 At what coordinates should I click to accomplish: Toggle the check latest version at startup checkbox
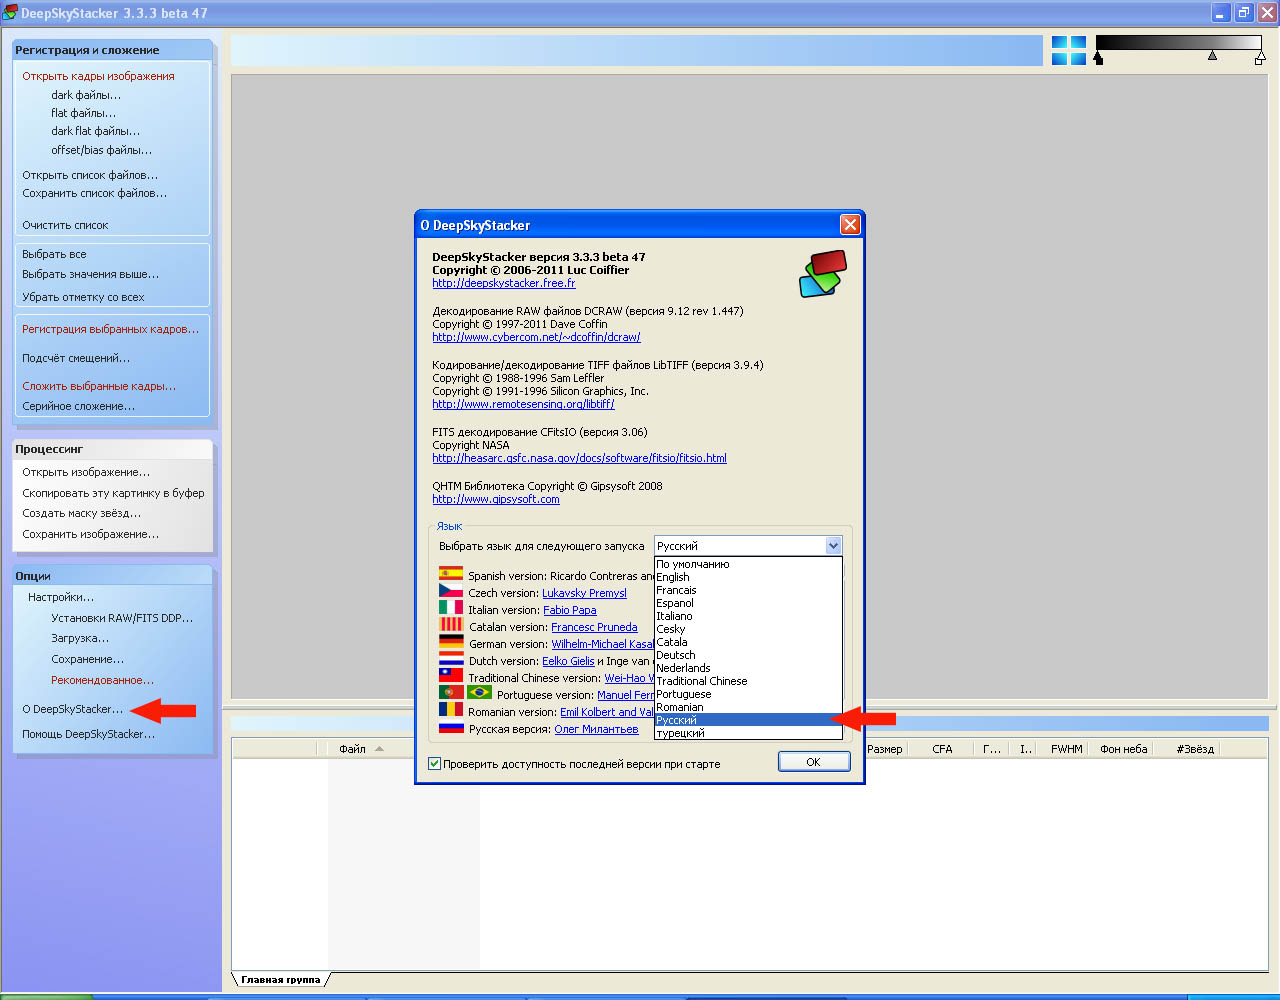tap(435, 764)
